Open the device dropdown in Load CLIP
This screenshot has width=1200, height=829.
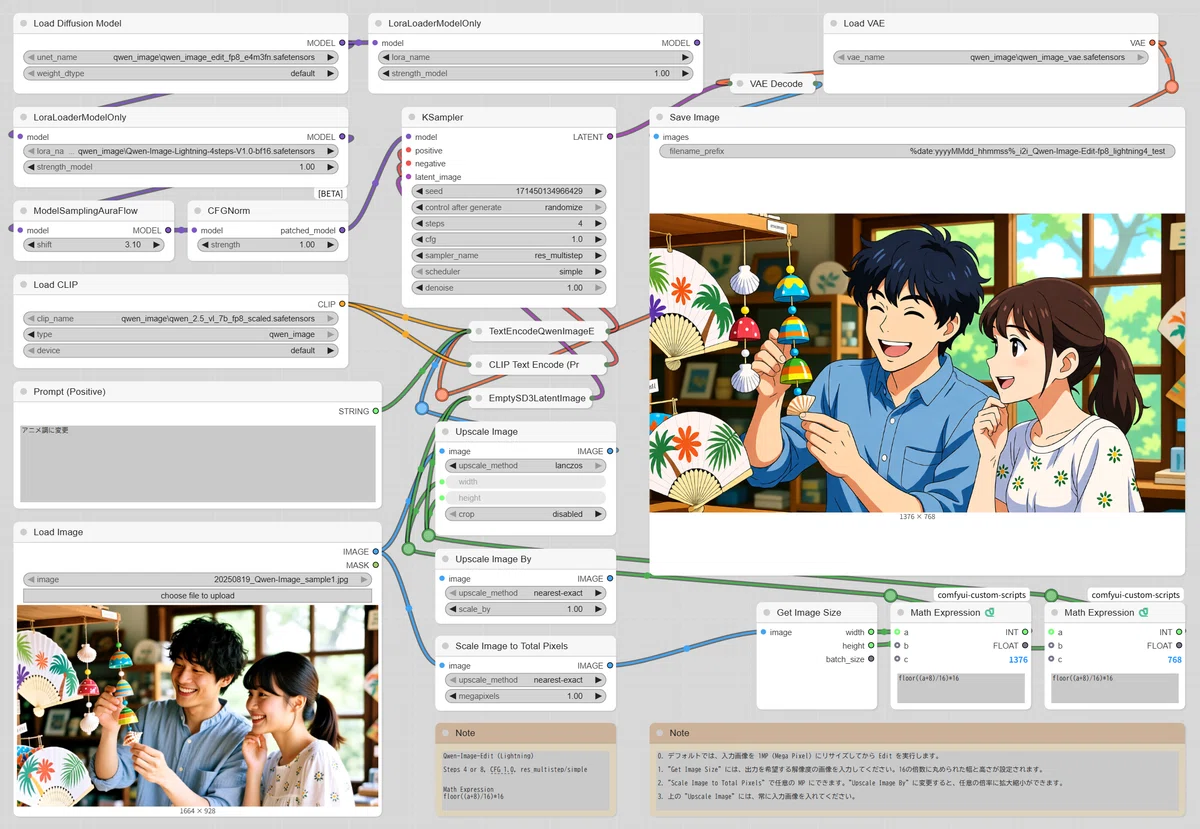pos(181,351)
